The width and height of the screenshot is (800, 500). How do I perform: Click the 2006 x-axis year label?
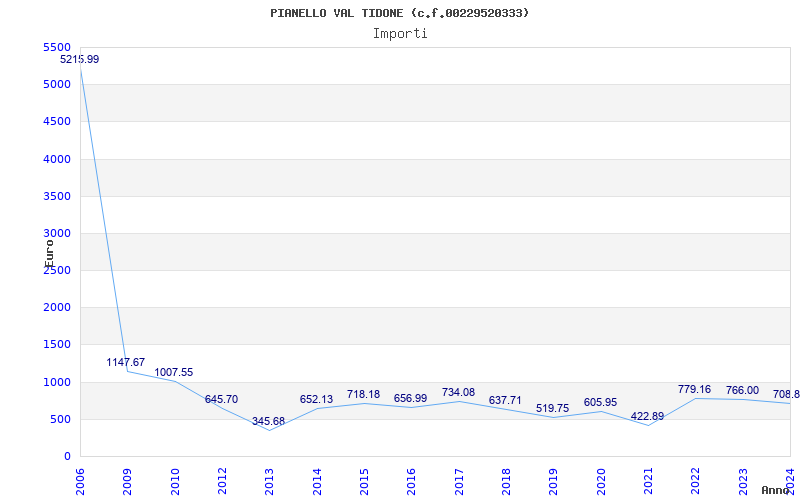coord(80,481)
